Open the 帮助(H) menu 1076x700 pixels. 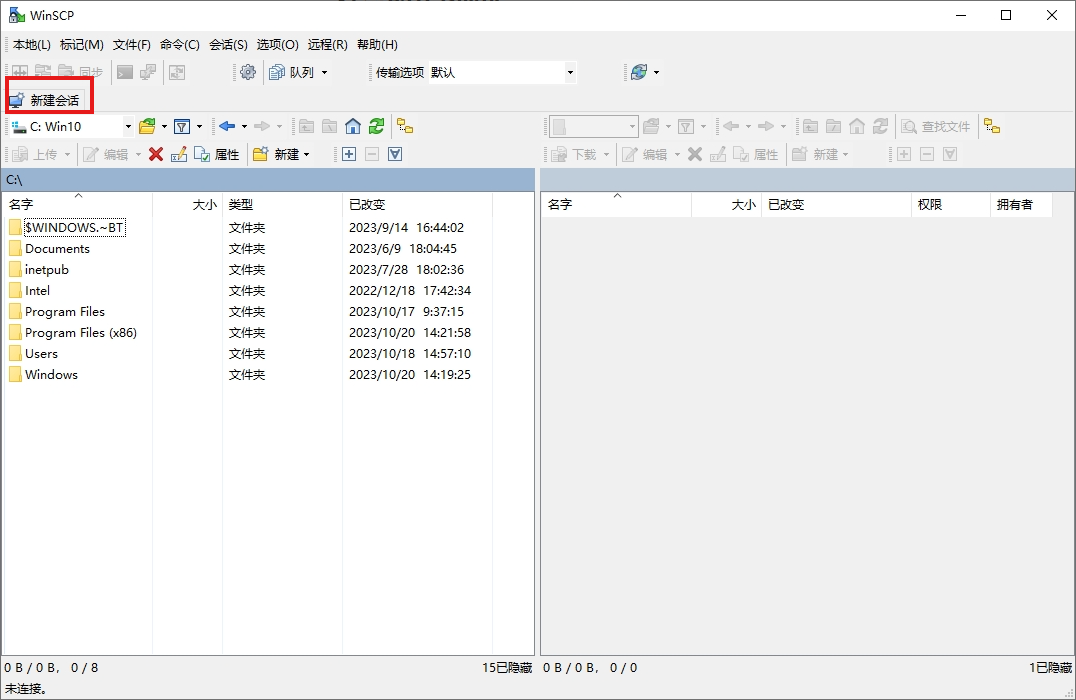click(x=377, y=45)
